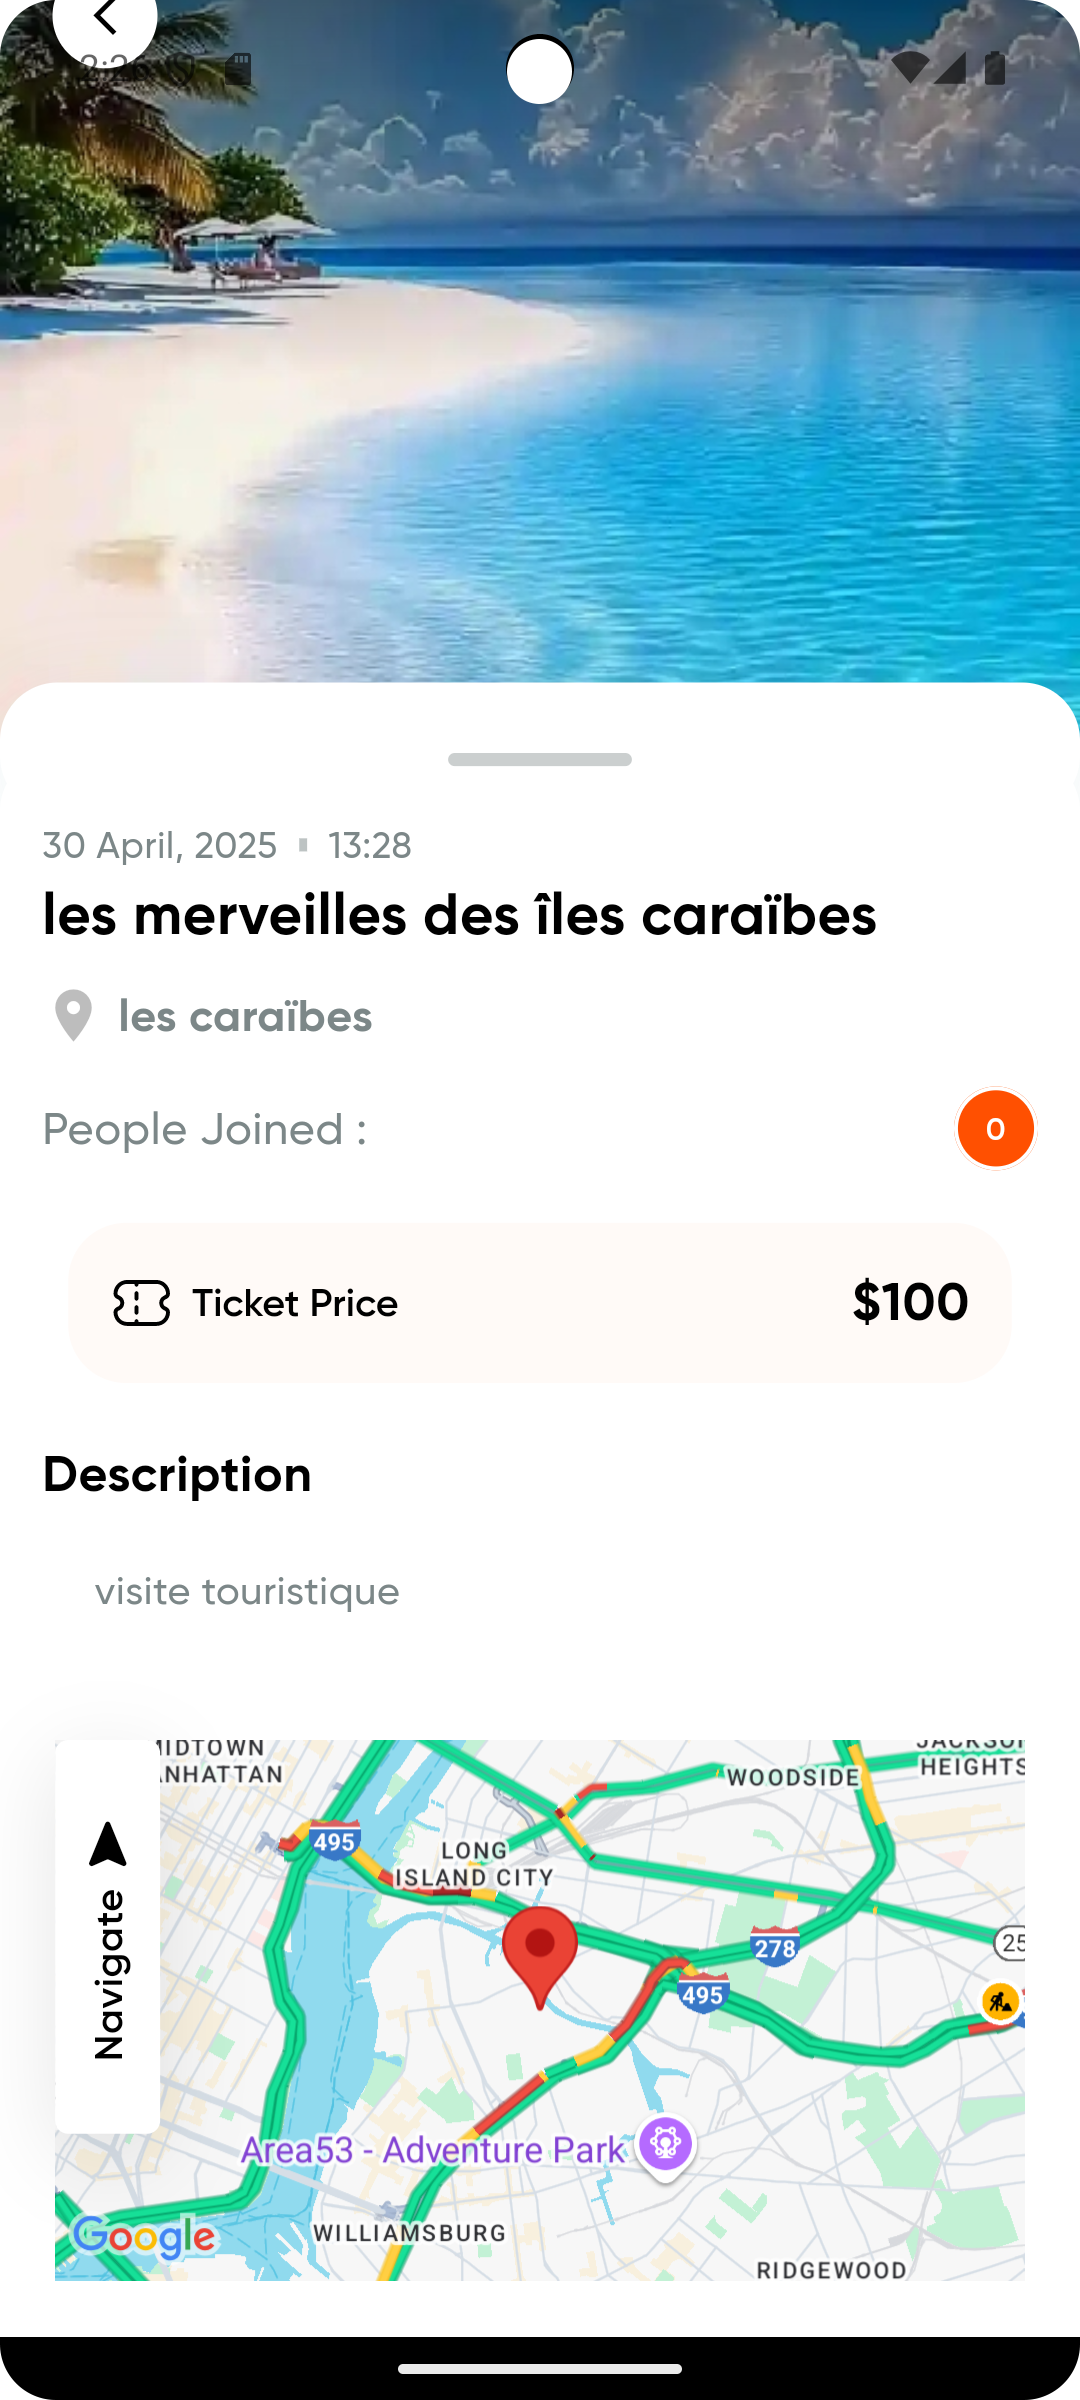Tap the back arrow button
Viewport: 1080px width, 2400px height.
point(104,18)
